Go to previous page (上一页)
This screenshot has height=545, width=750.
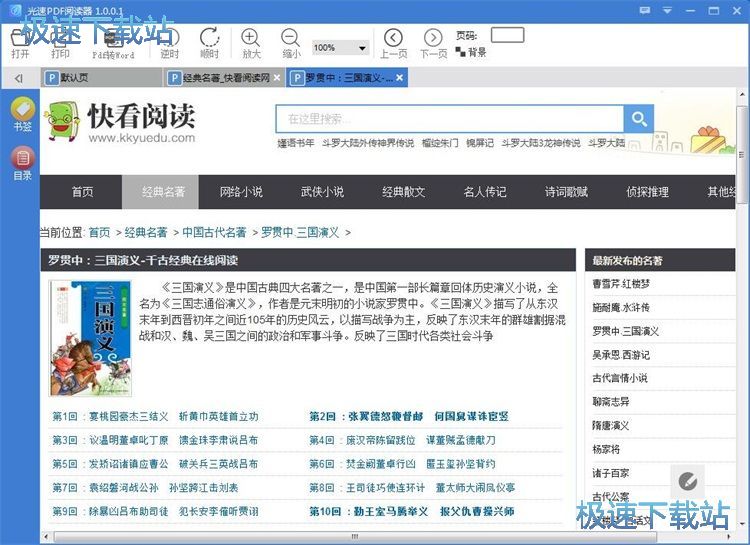pyautogui.click(x=393, y=39)
